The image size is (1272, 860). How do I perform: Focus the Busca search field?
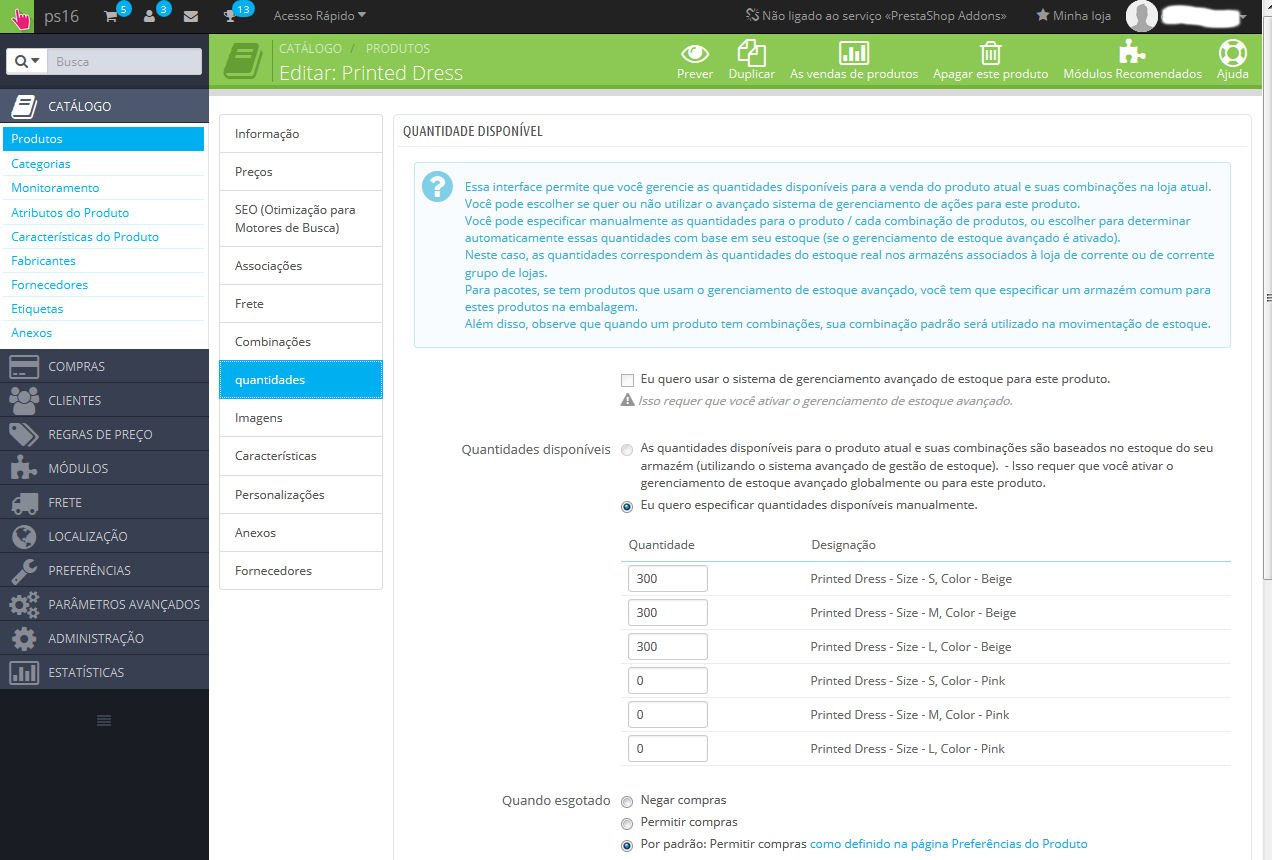tap(124, 62)
